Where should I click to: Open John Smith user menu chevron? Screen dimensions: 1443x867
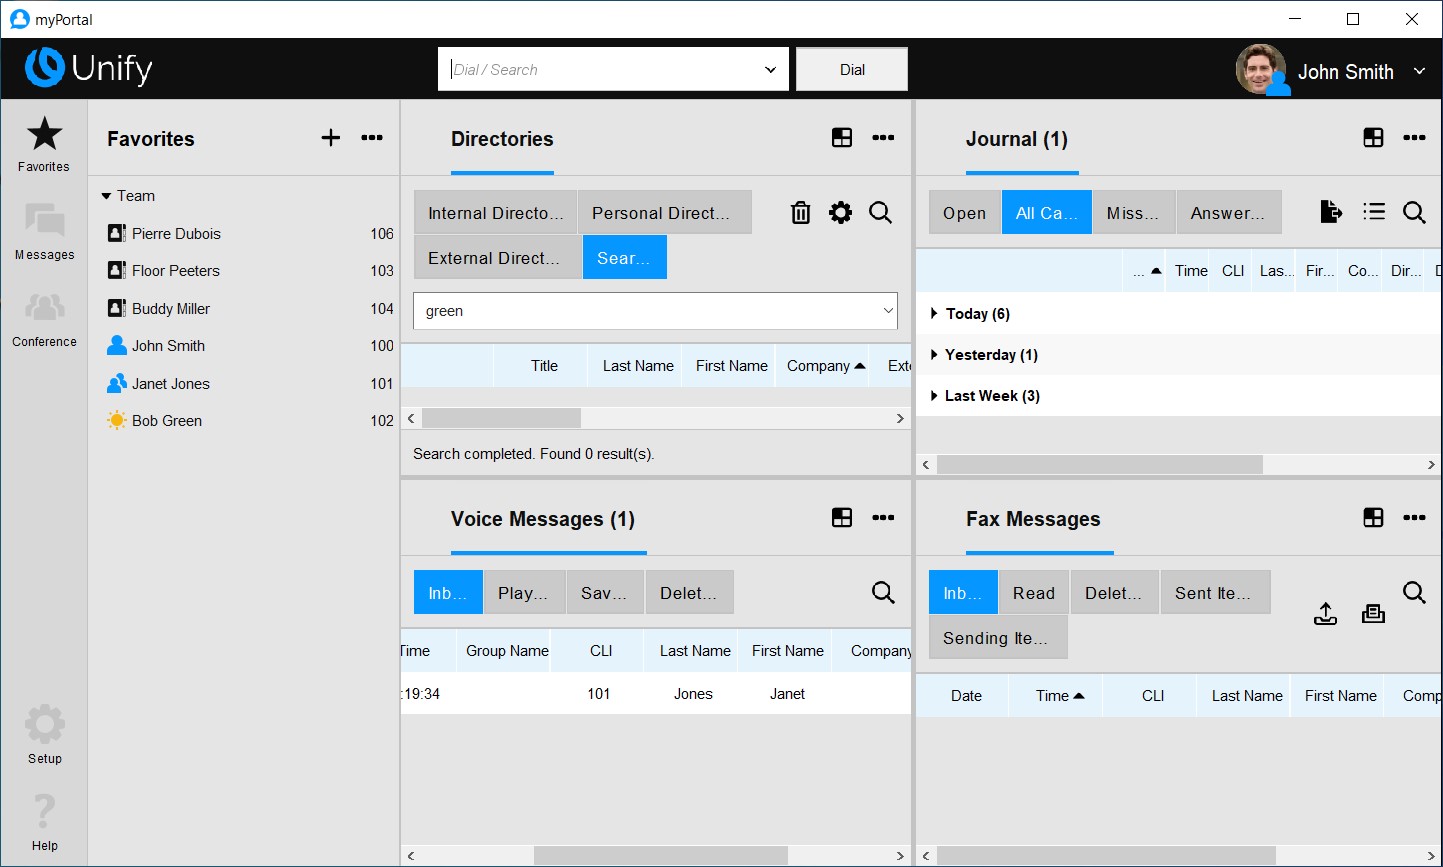click(1419, 71)
